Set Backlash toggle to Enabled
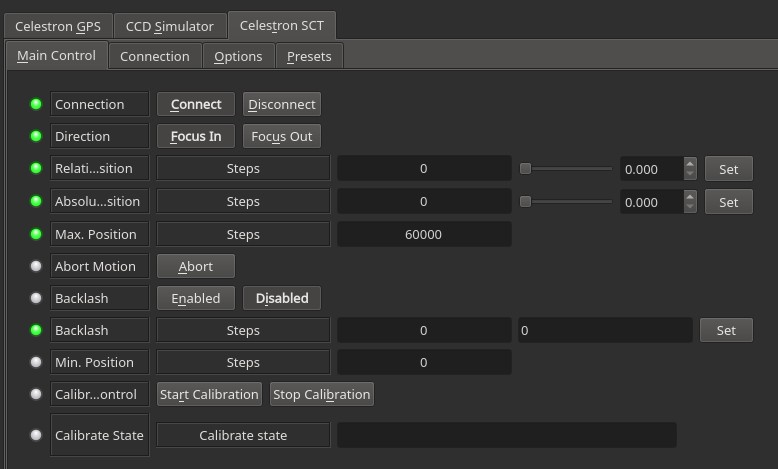The image size is (778, 469). (x=196, y=298)
